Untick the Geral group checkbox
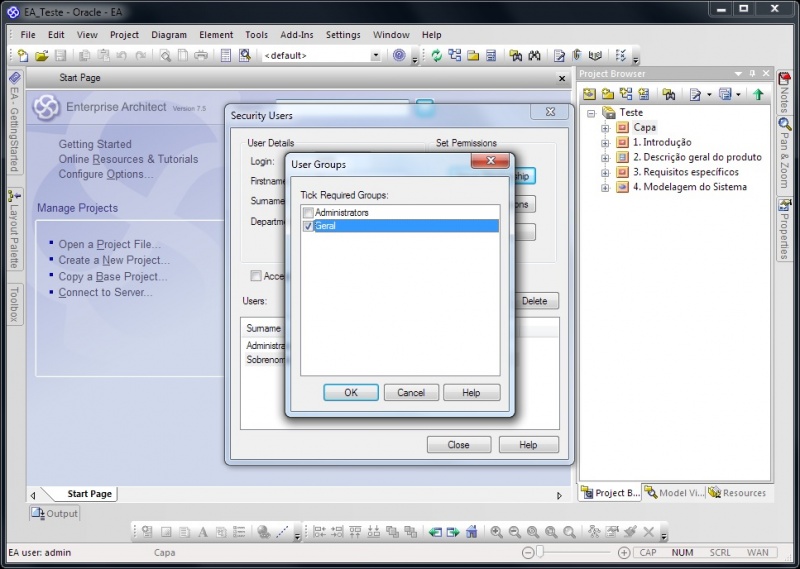 [x=308, y=227]
